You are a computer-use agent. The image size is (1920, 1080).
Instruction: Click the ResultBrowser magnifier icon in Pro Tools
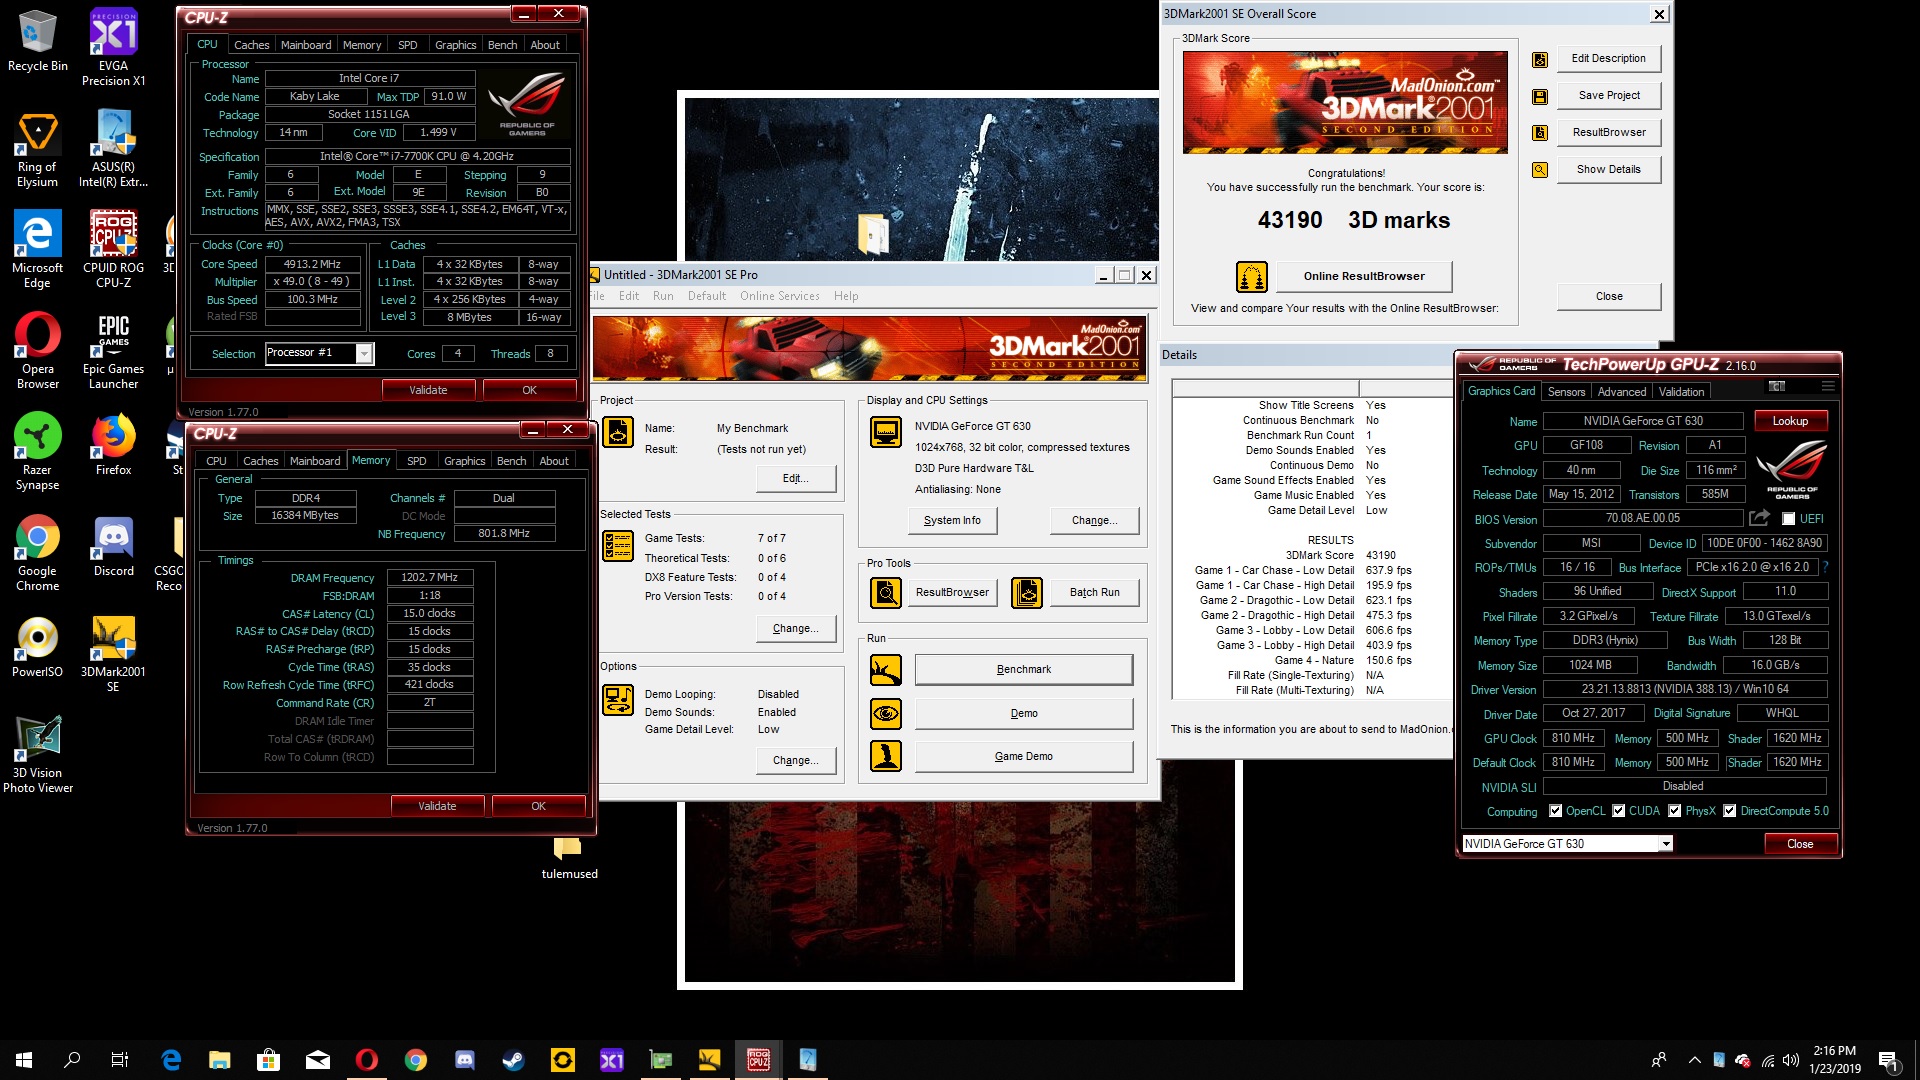point(886,593)
